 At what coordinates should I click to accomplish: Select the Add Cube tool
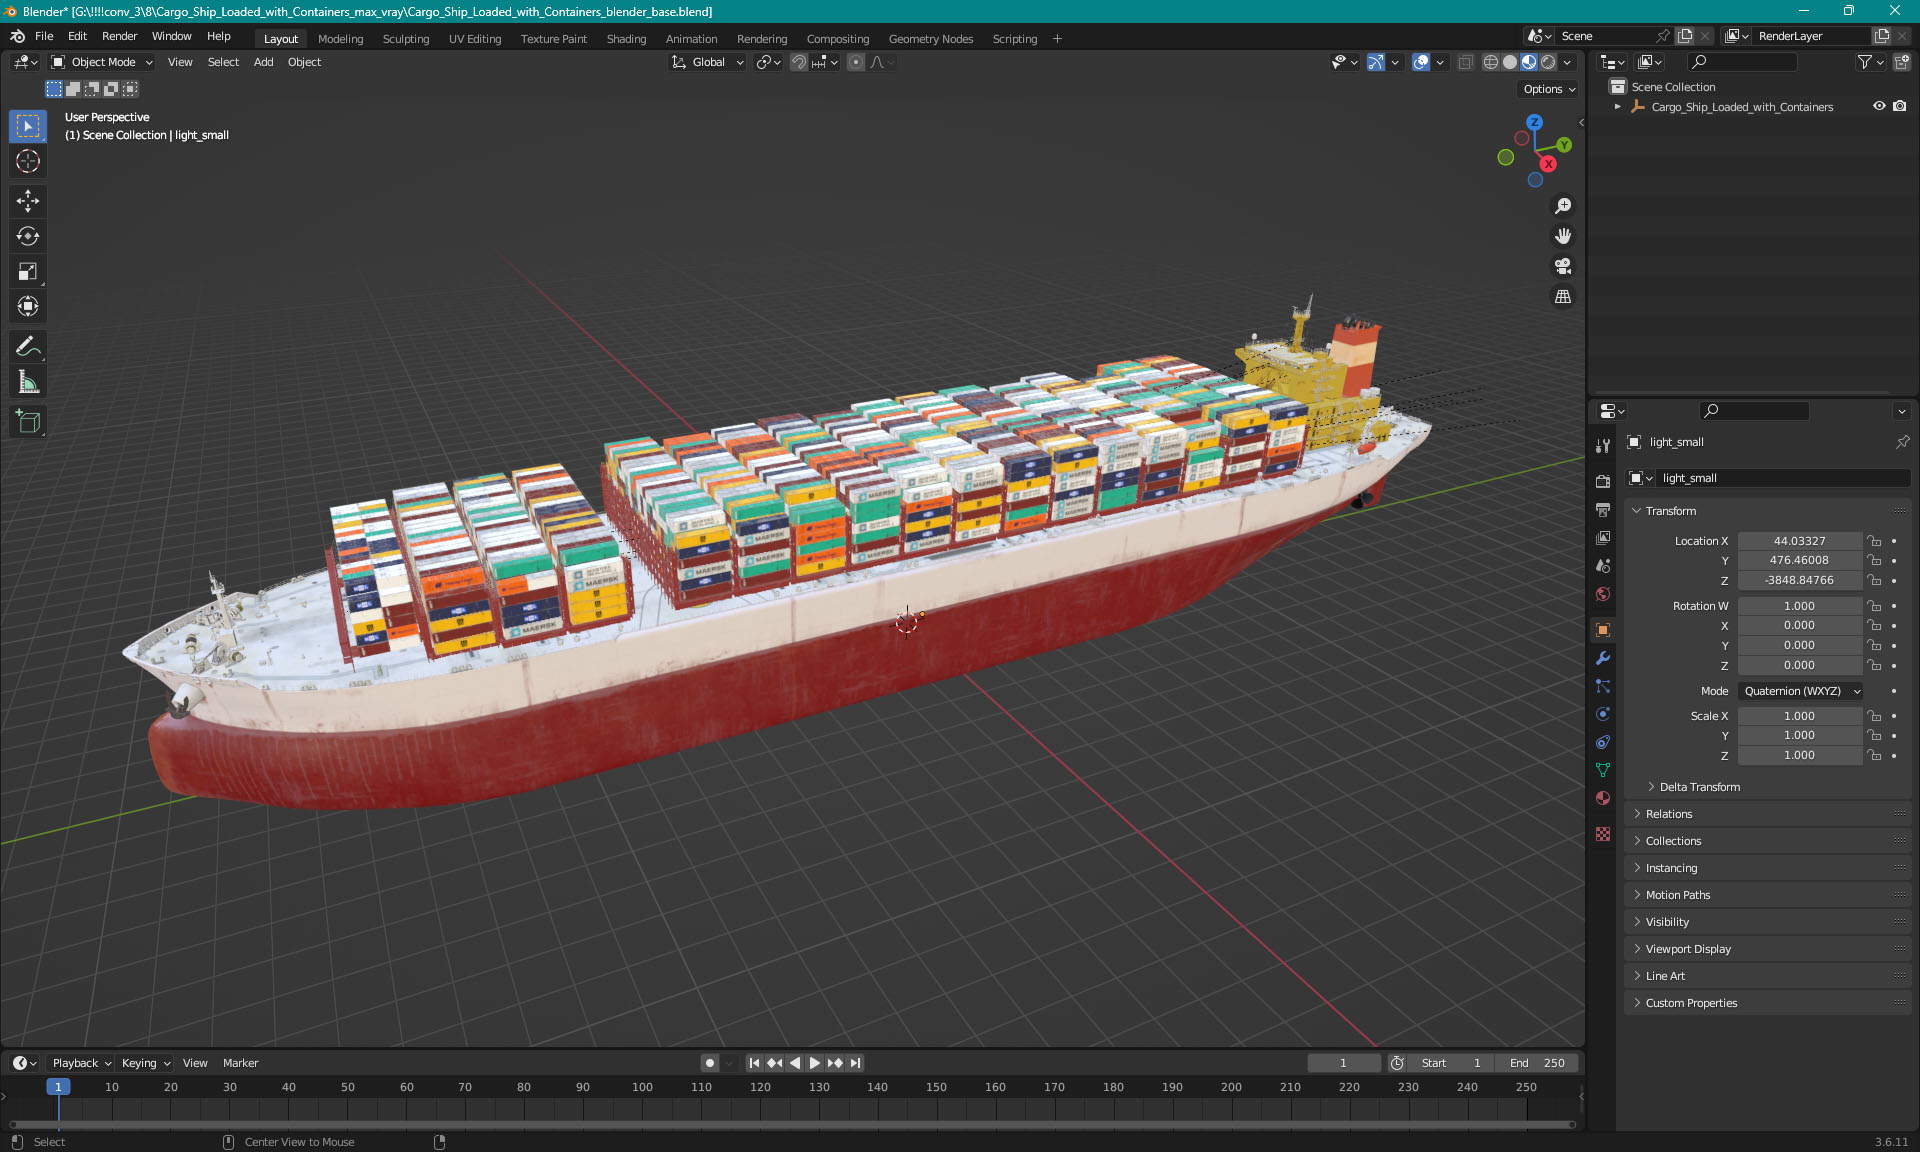tap(28, 422)
